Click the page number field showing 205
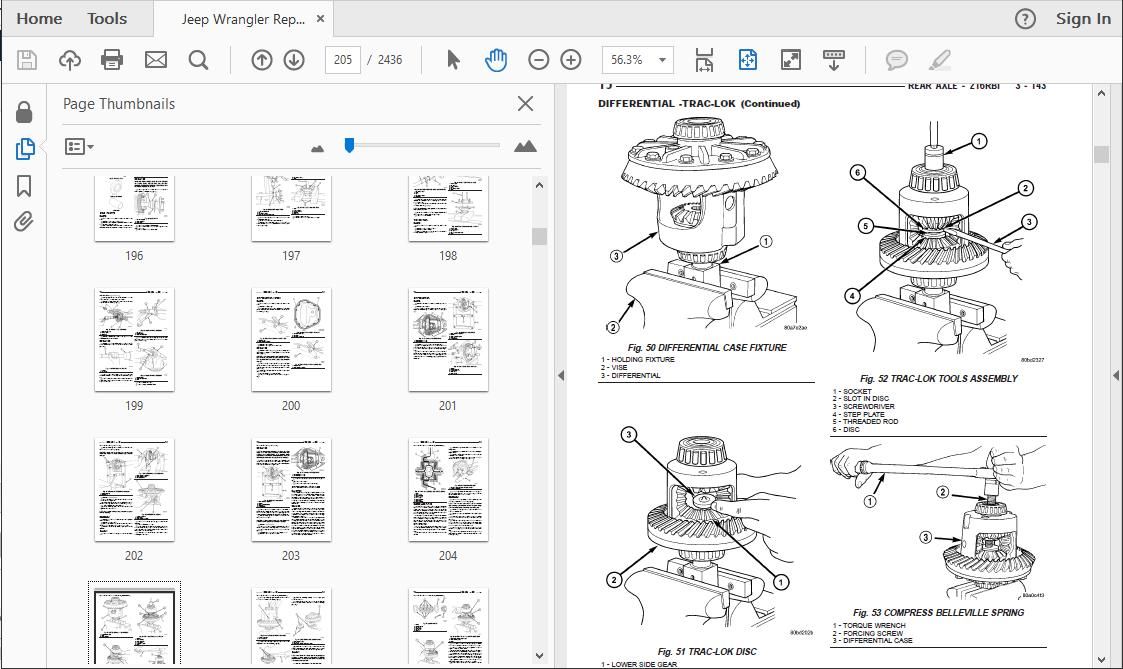 [x=343, y=59]
